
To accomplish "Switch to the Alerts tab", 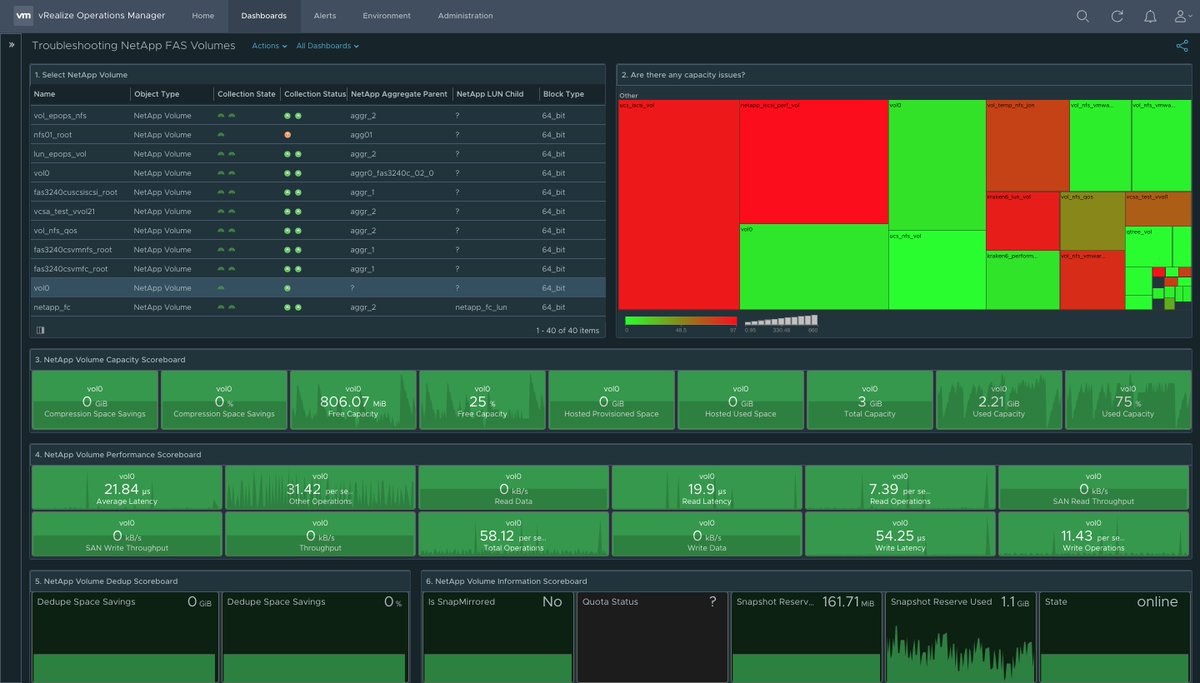I will 325,16.
